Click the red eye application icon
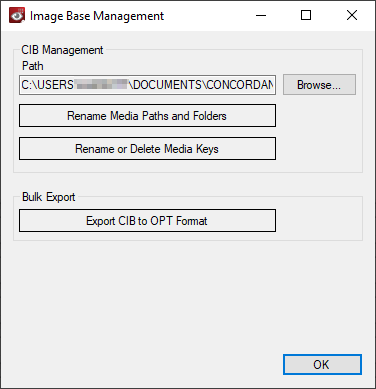The image size is (376, 389). [17, 16]
